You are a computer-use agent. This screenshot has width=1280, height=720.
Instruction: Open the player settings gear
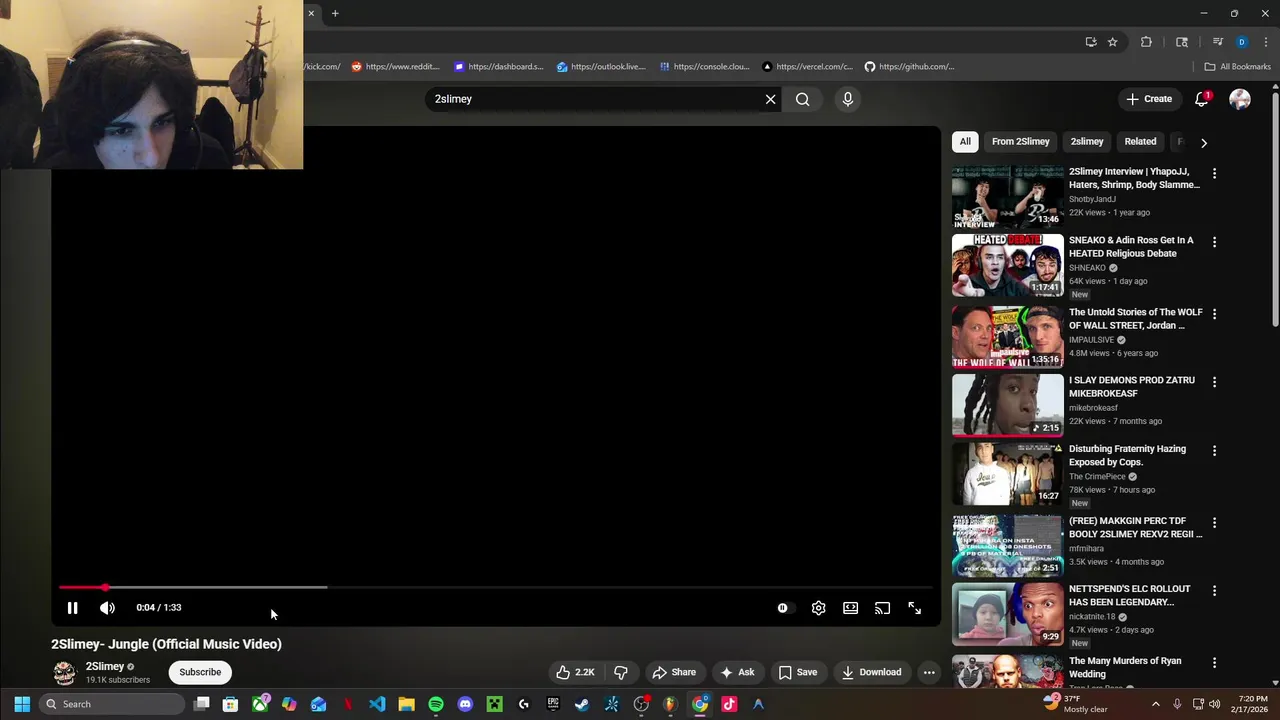[x=818, y=608]
